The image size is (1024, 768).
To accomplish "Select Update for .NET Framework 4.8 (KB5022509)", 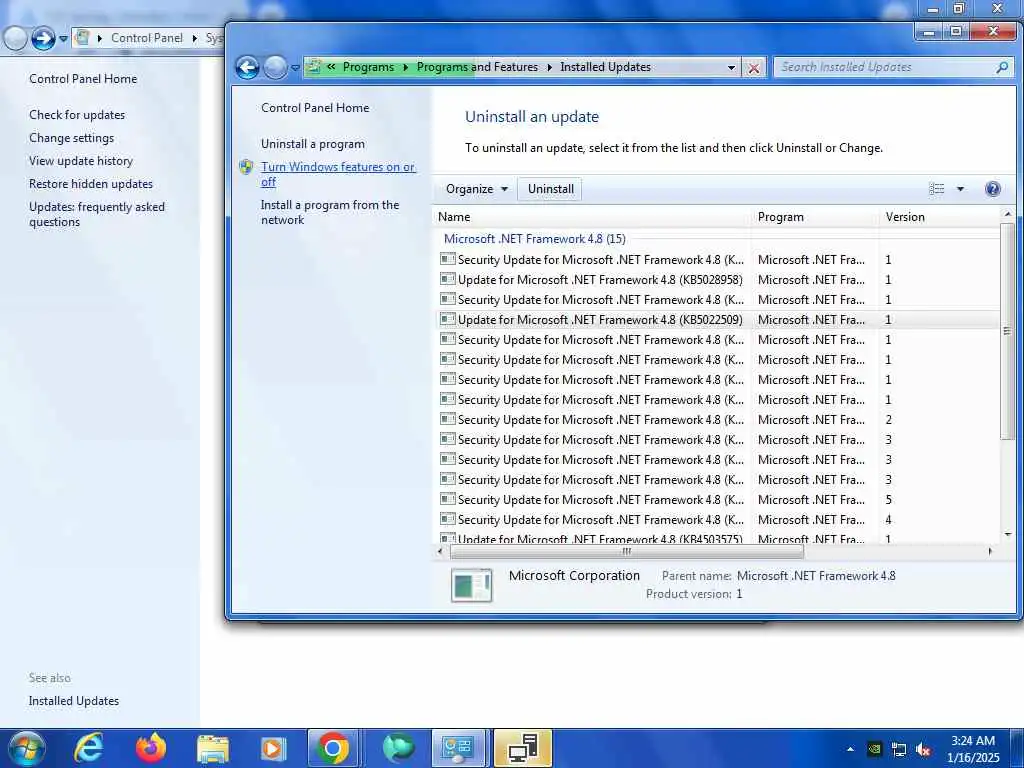I will click(x=716, y=320).
